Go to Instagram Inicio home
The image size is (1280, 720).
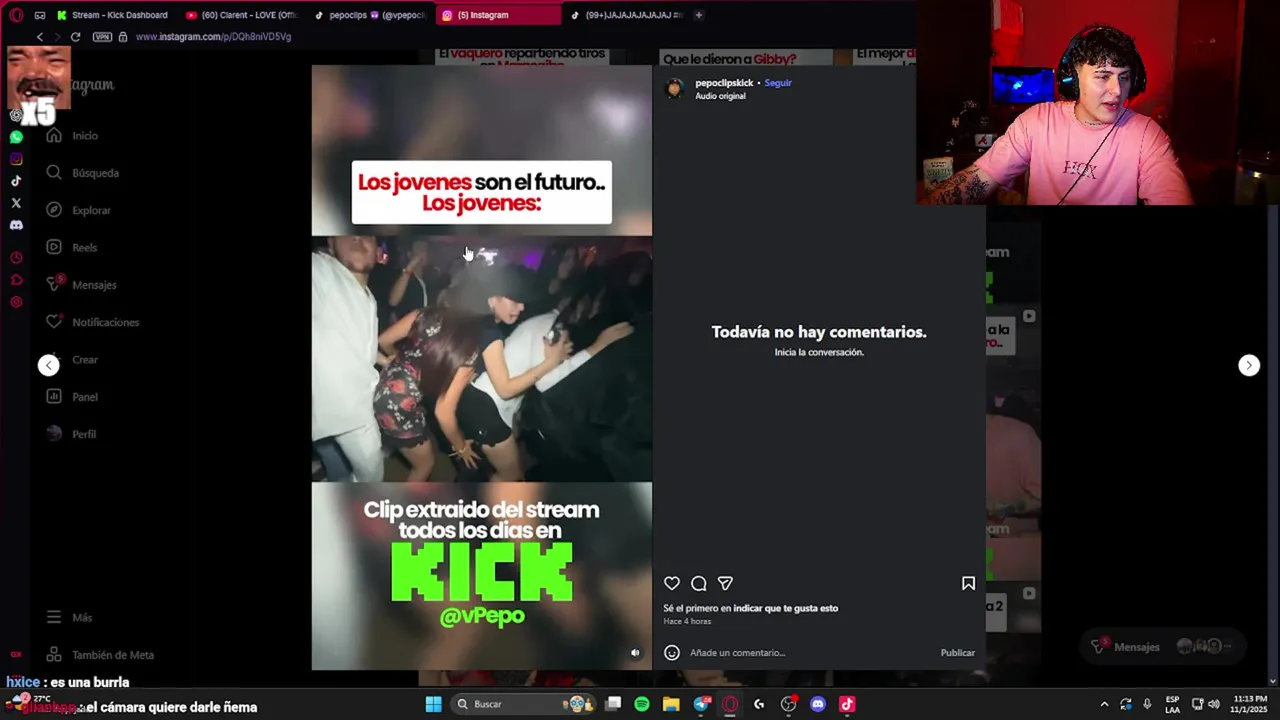click(x=72, y=136)
